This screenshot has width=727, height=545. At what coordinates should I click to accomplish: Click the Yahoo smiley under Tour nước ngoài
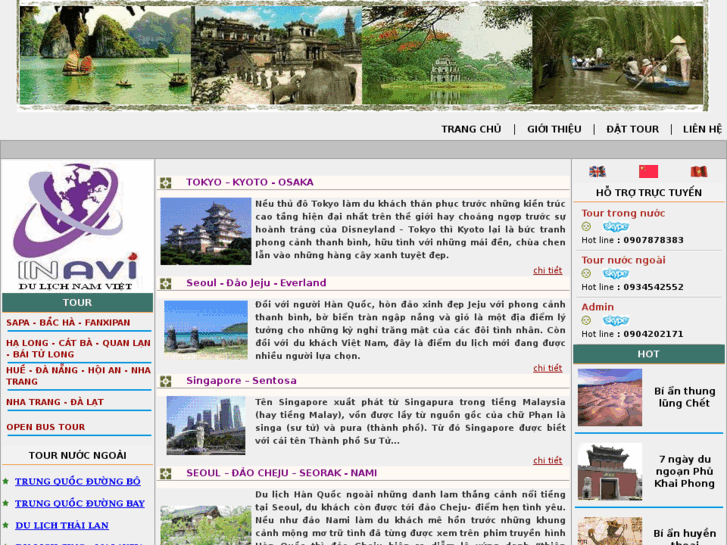pyautogui.click(x=586, y=274)
